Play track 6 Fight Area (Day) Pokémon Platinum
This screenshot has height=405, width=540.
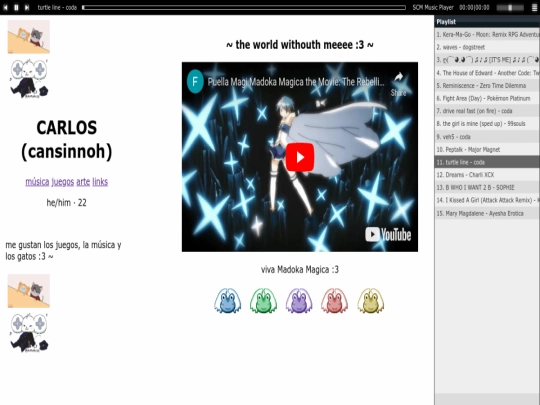487,98
